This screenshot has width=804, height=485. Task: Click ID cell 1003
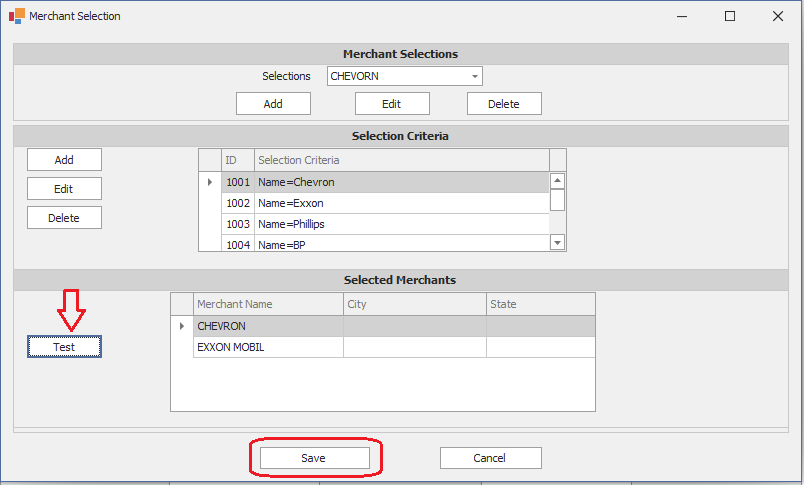point(238,224)
